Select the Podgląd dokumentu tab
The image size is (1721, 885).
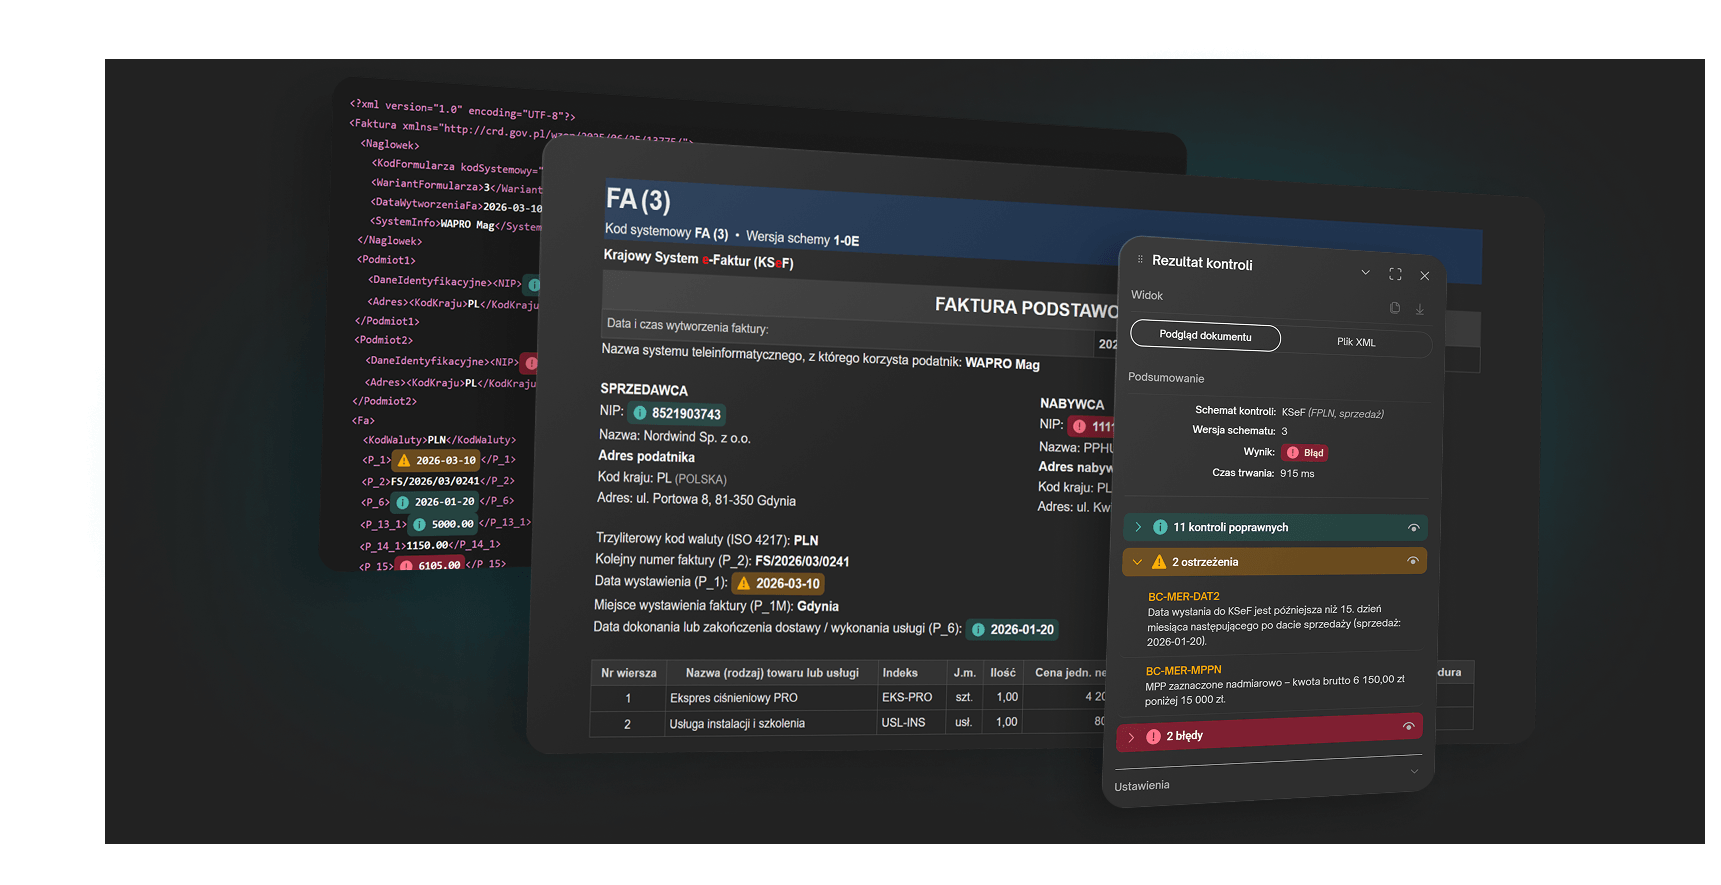tap(1205, 336)
